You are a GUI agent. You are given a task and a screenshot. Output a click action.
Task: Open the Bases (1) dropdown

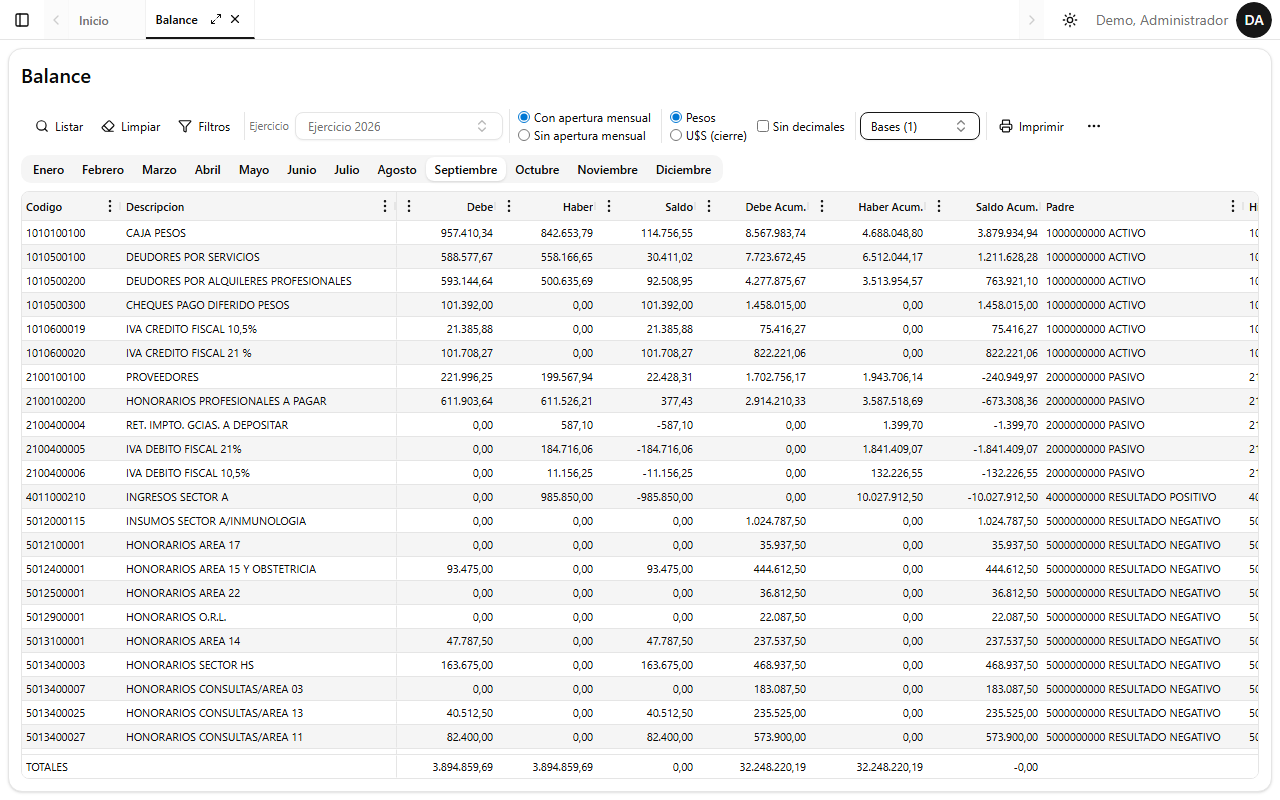[x=920, y=126]
